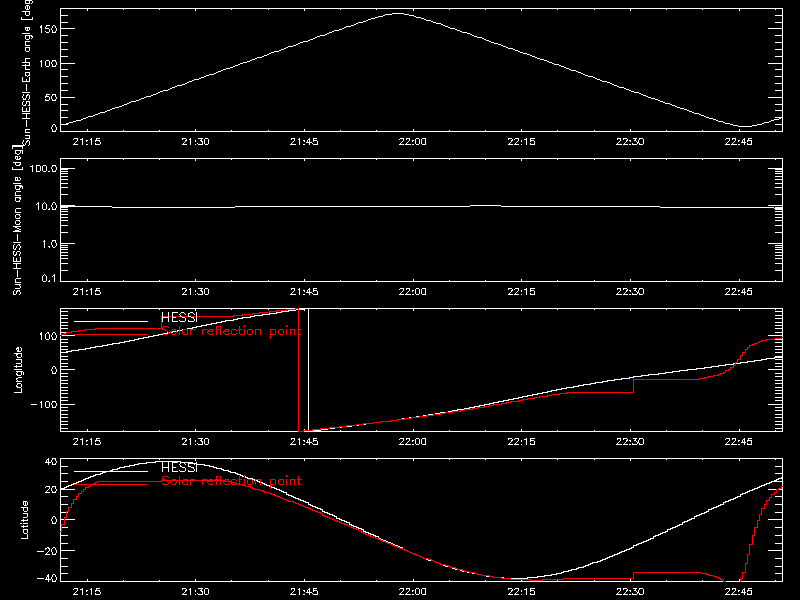Click 22:15 time label under Earth angle plot
Viewport: 800px width, 600px height.
click(x=521, y=141)
